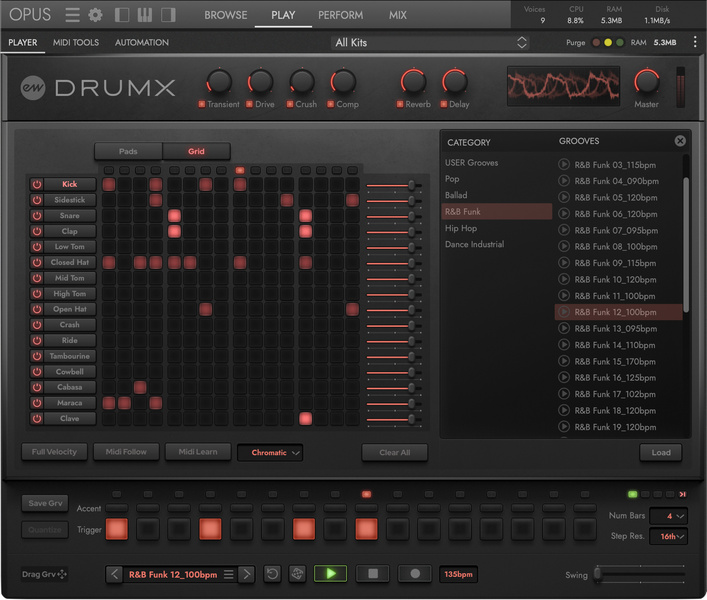The height and width of the screenshot is (600, 707).
Task: Go to the next groove arrow
Action: tap(246, 574)
